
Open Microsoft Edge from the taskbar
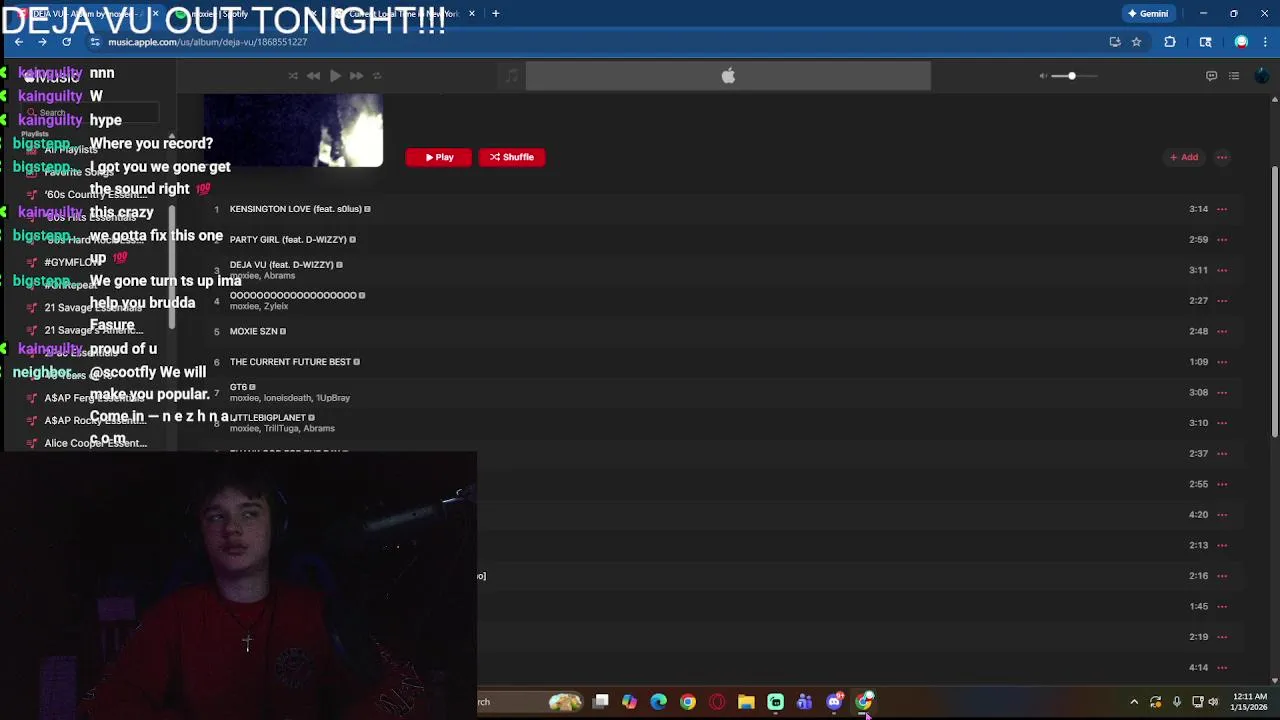[658, 702]
